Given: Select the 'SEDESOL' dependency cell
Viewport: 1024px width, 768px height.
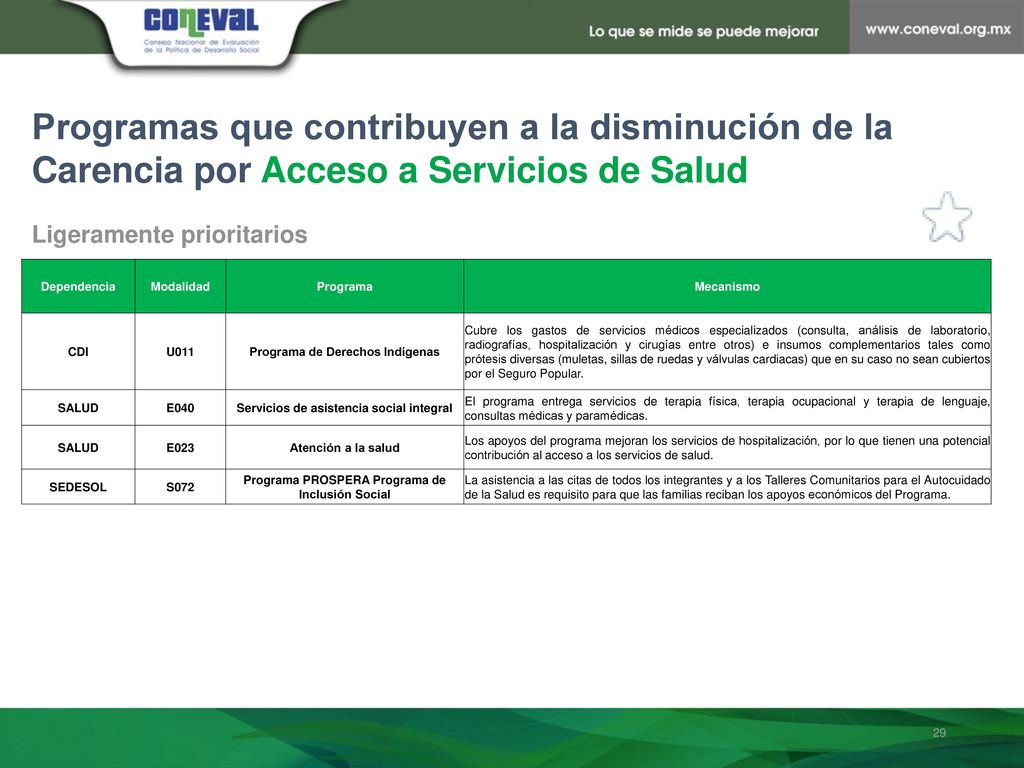Looking at the screenshot, I should point(78,487).
